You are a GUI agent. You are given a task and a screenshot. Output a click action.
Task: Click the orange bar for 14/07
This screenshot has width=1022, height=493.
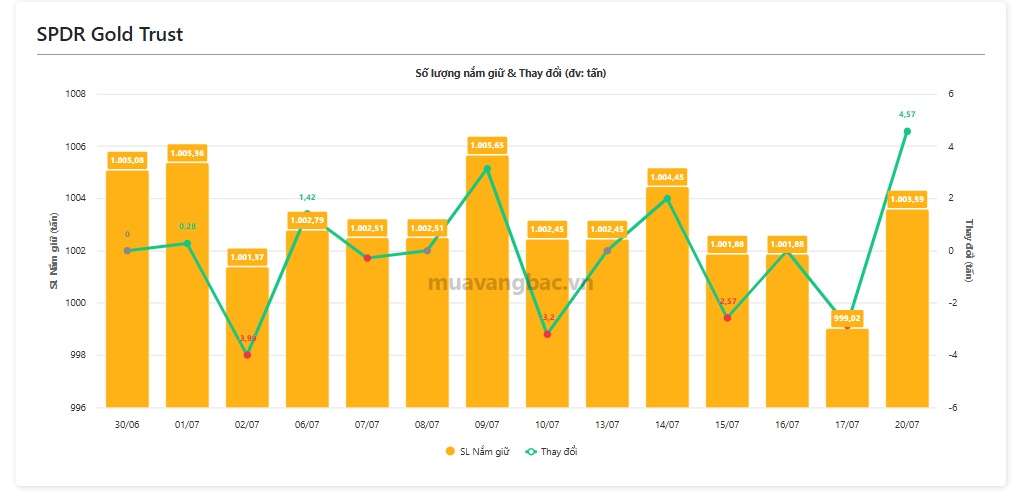667,297
